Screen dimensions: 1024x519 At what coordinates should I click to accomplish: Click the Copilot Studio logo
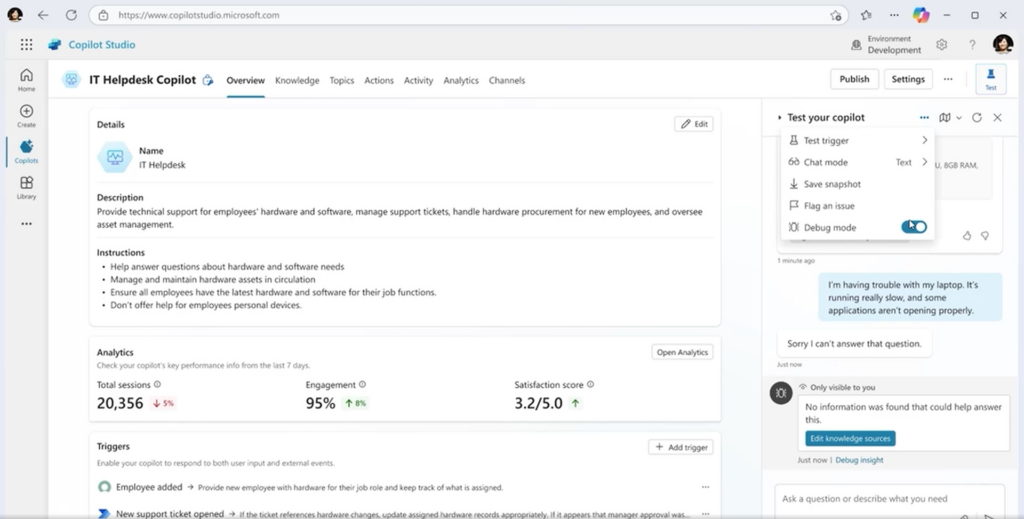(x=55, y=44)
